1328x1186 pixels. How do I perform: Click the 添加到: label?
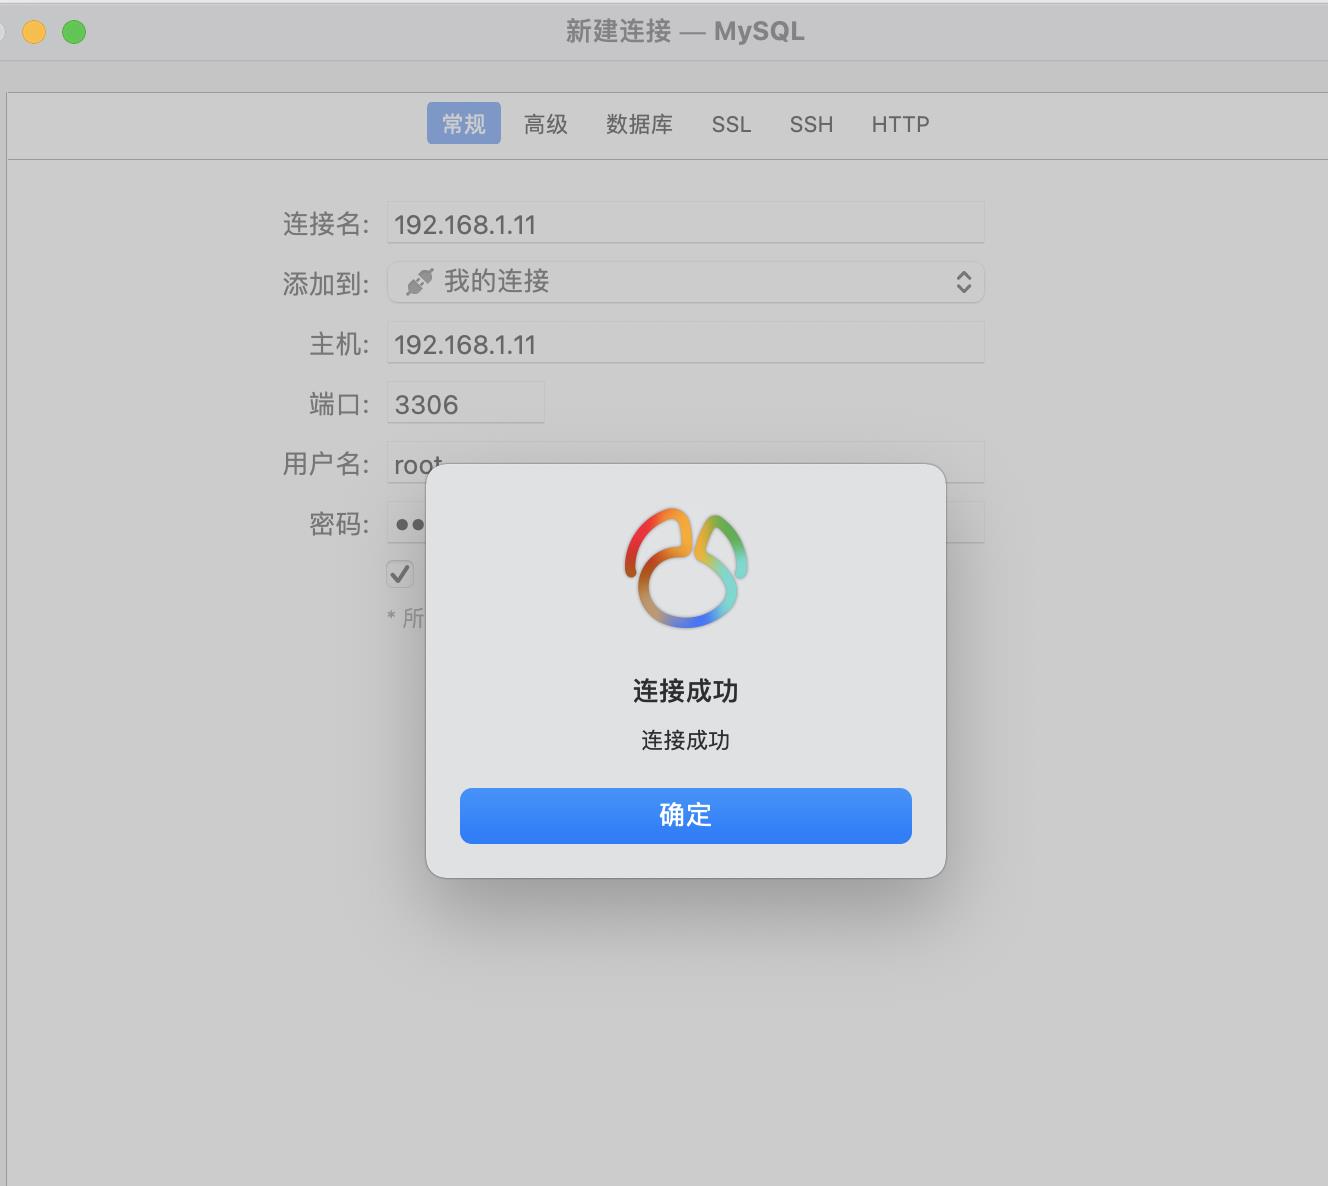coord(326,283)
